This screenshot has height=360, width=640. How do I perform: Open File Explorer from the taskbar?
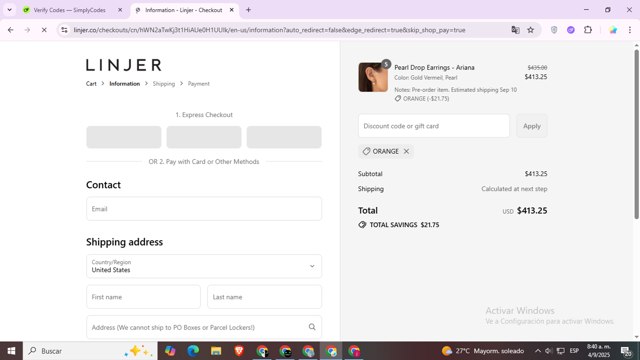(216, 351)
